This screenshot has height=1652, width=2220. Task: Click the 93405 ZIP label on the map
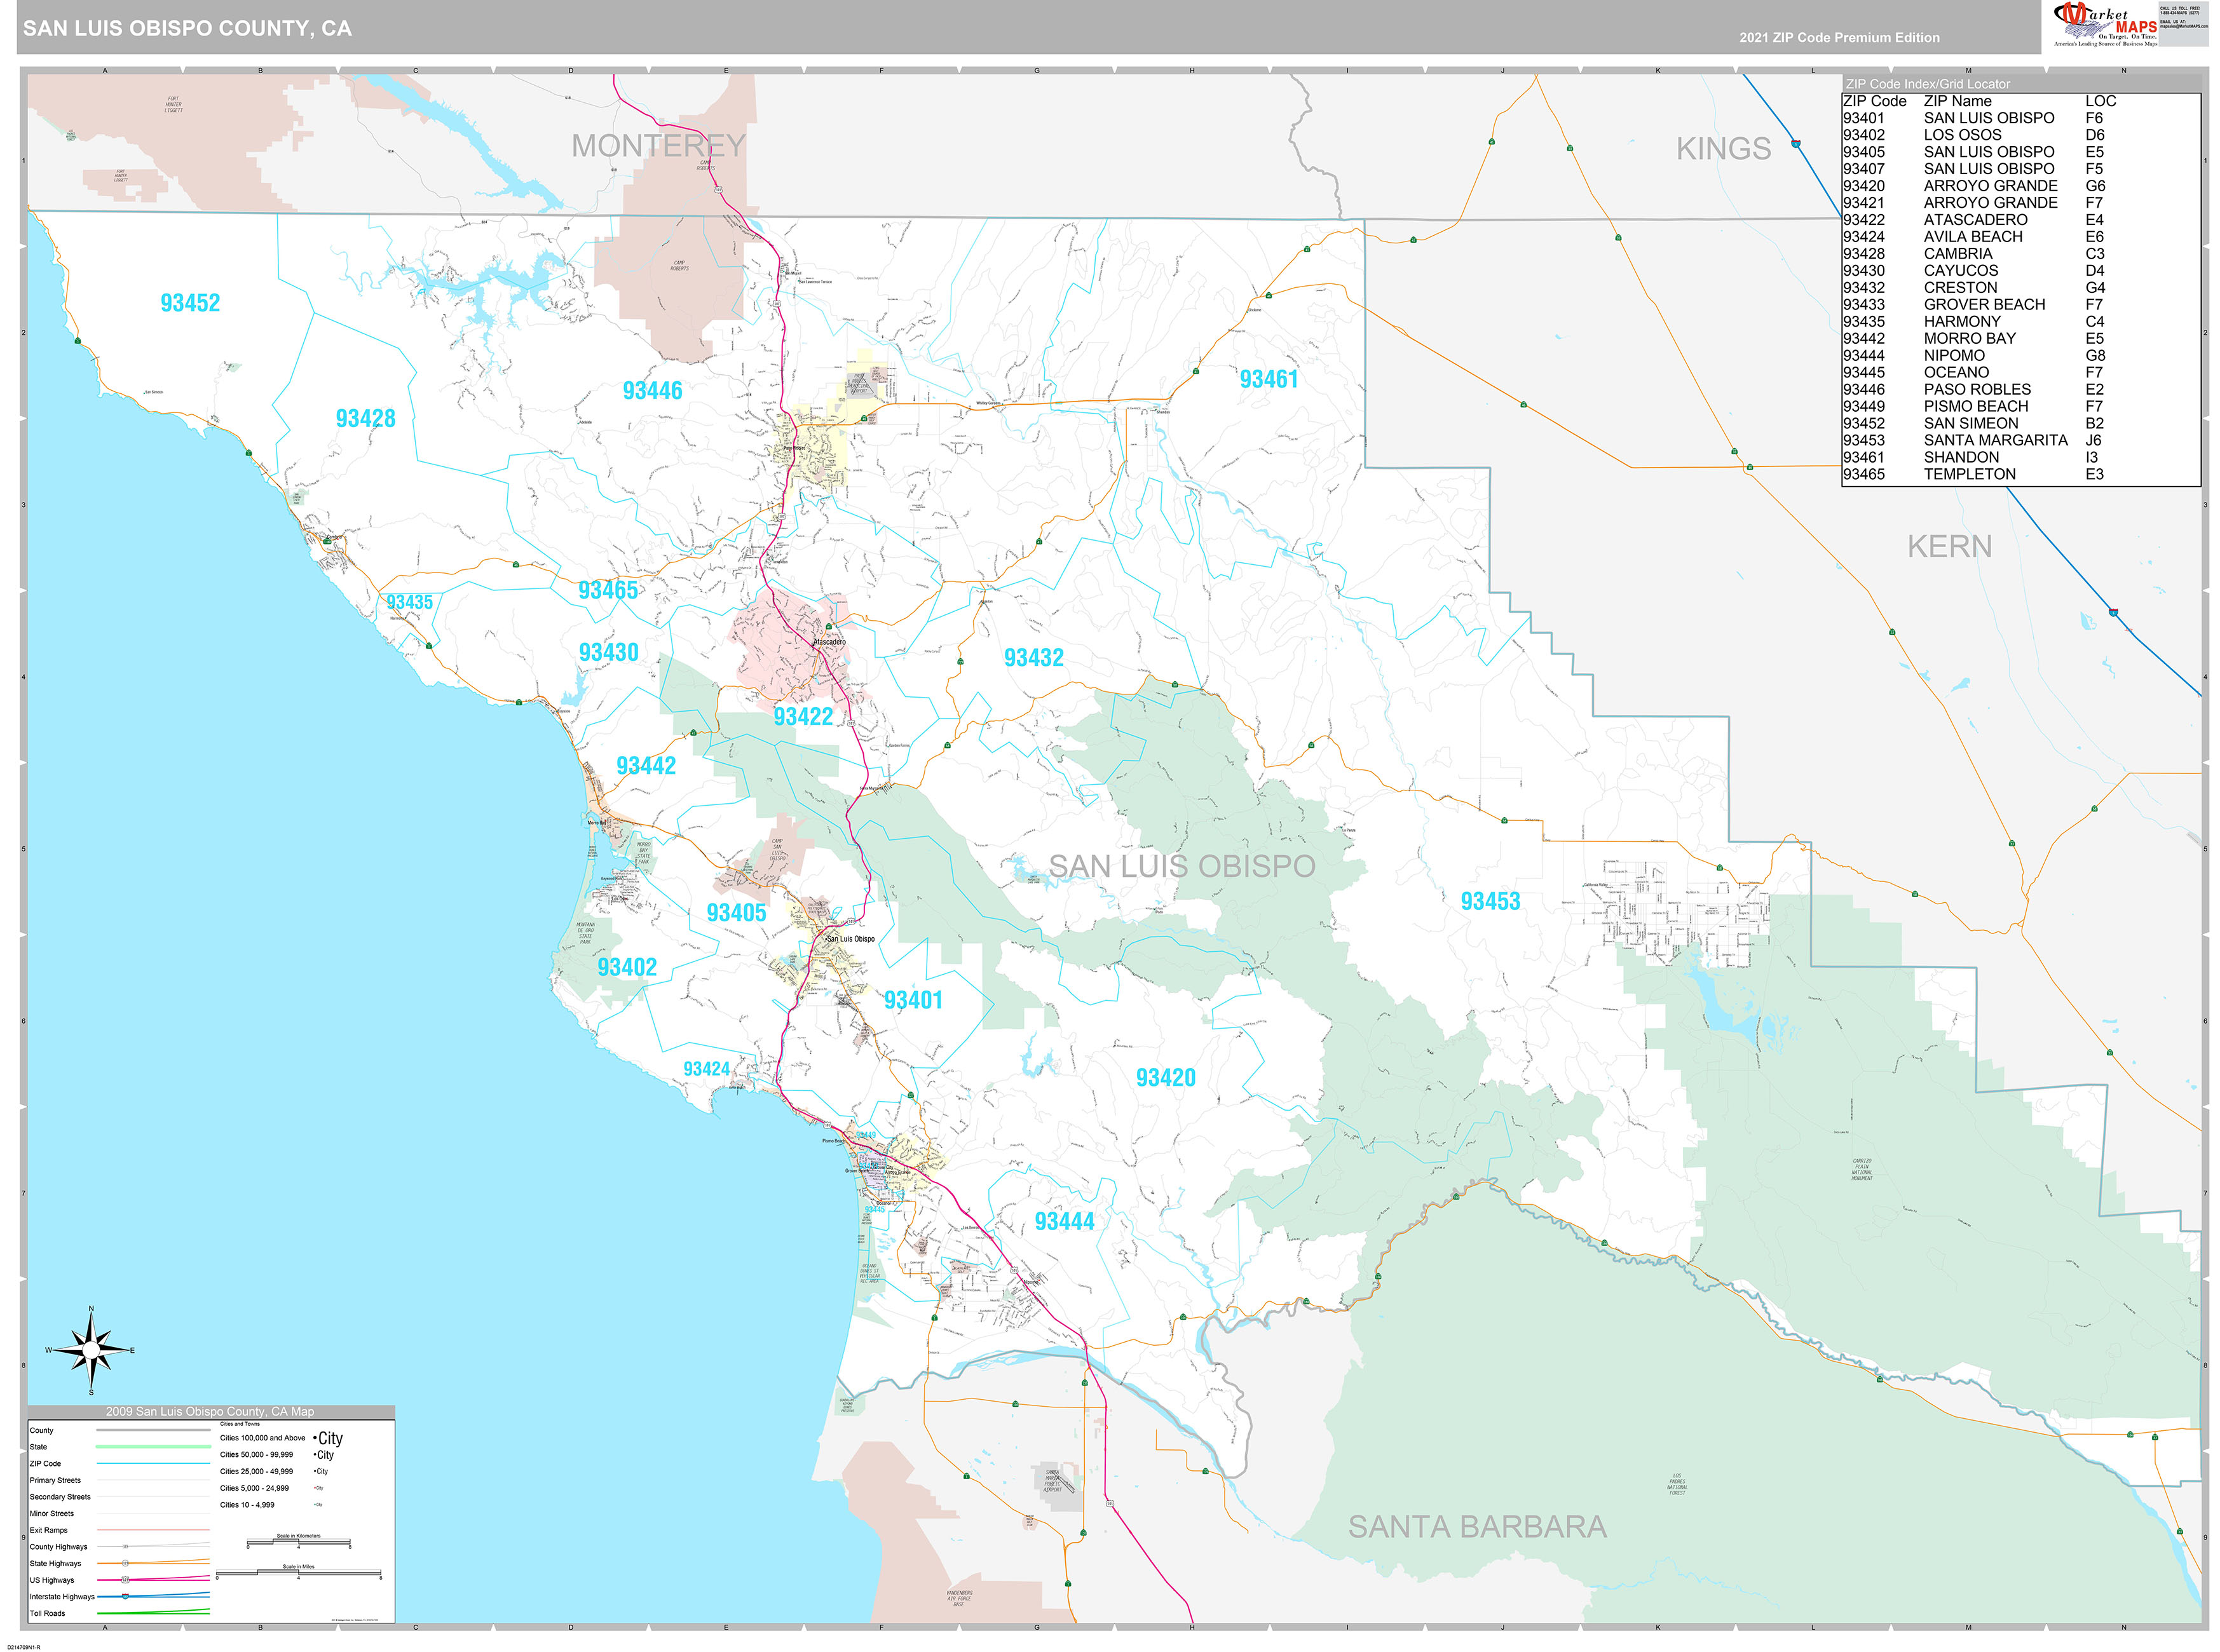pyautogui.click(x=736, y=913)
